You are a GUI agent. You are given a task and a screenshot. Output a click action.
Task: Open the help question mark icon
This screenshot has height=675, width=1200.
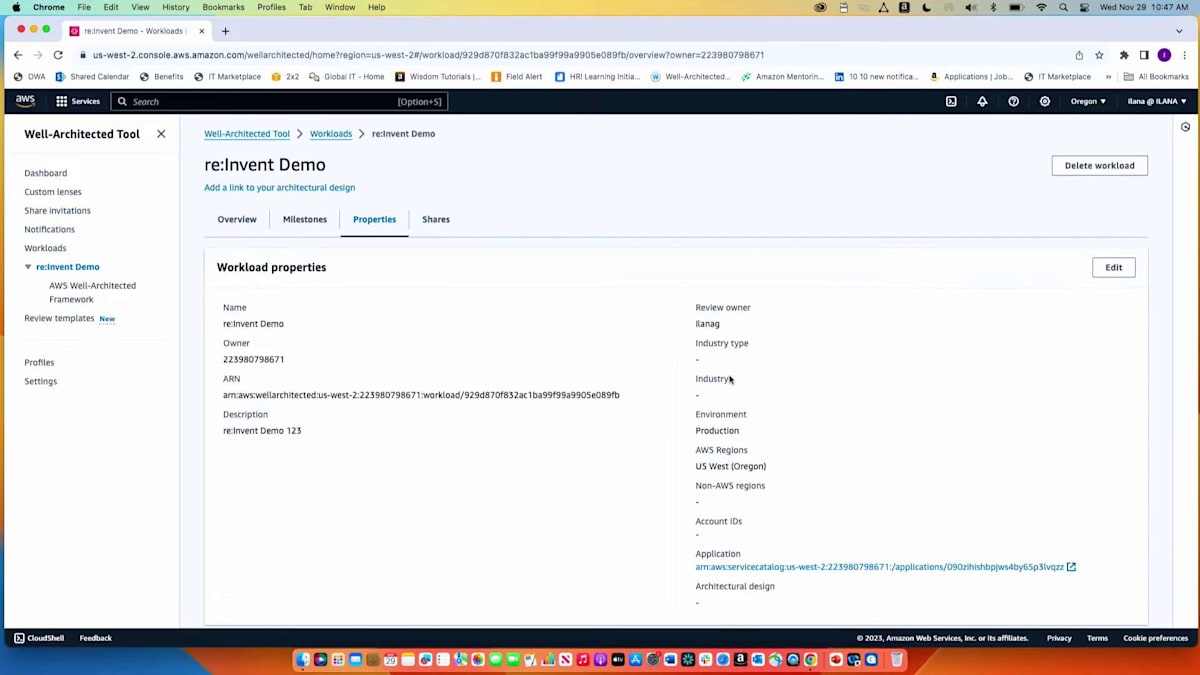coord(1013,101)
